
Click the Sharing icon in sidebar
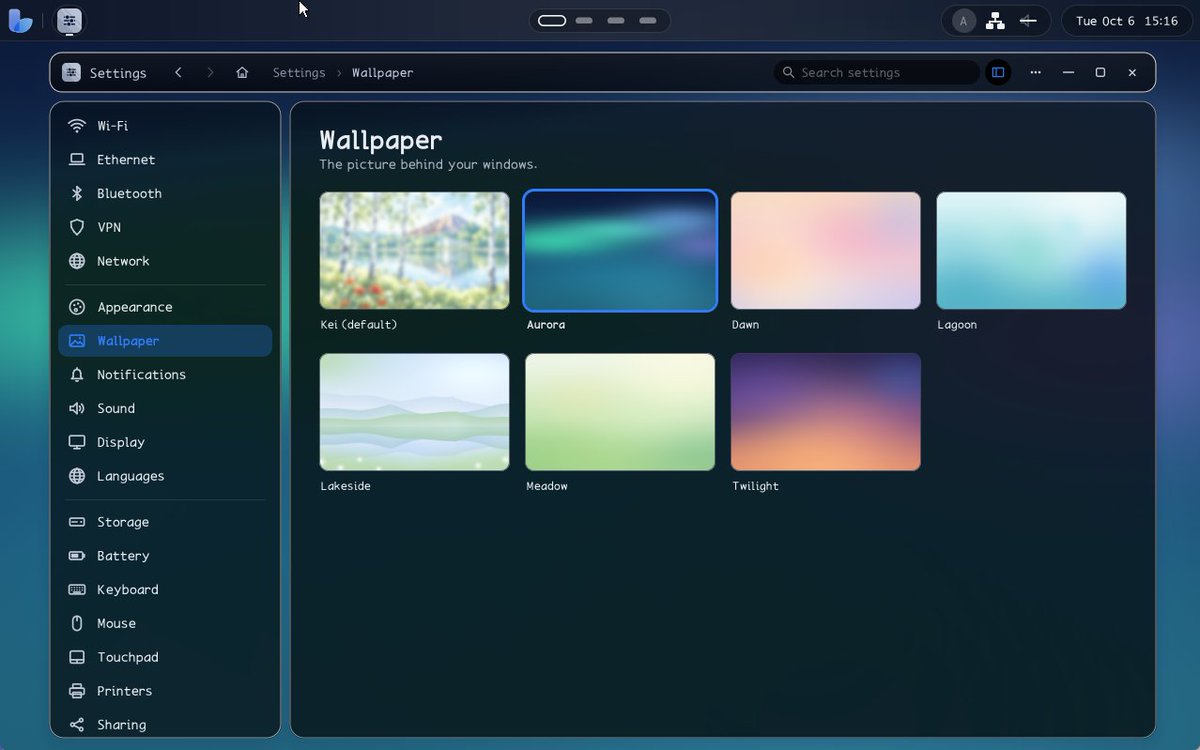pyautogui.click(x=77, y=725)
